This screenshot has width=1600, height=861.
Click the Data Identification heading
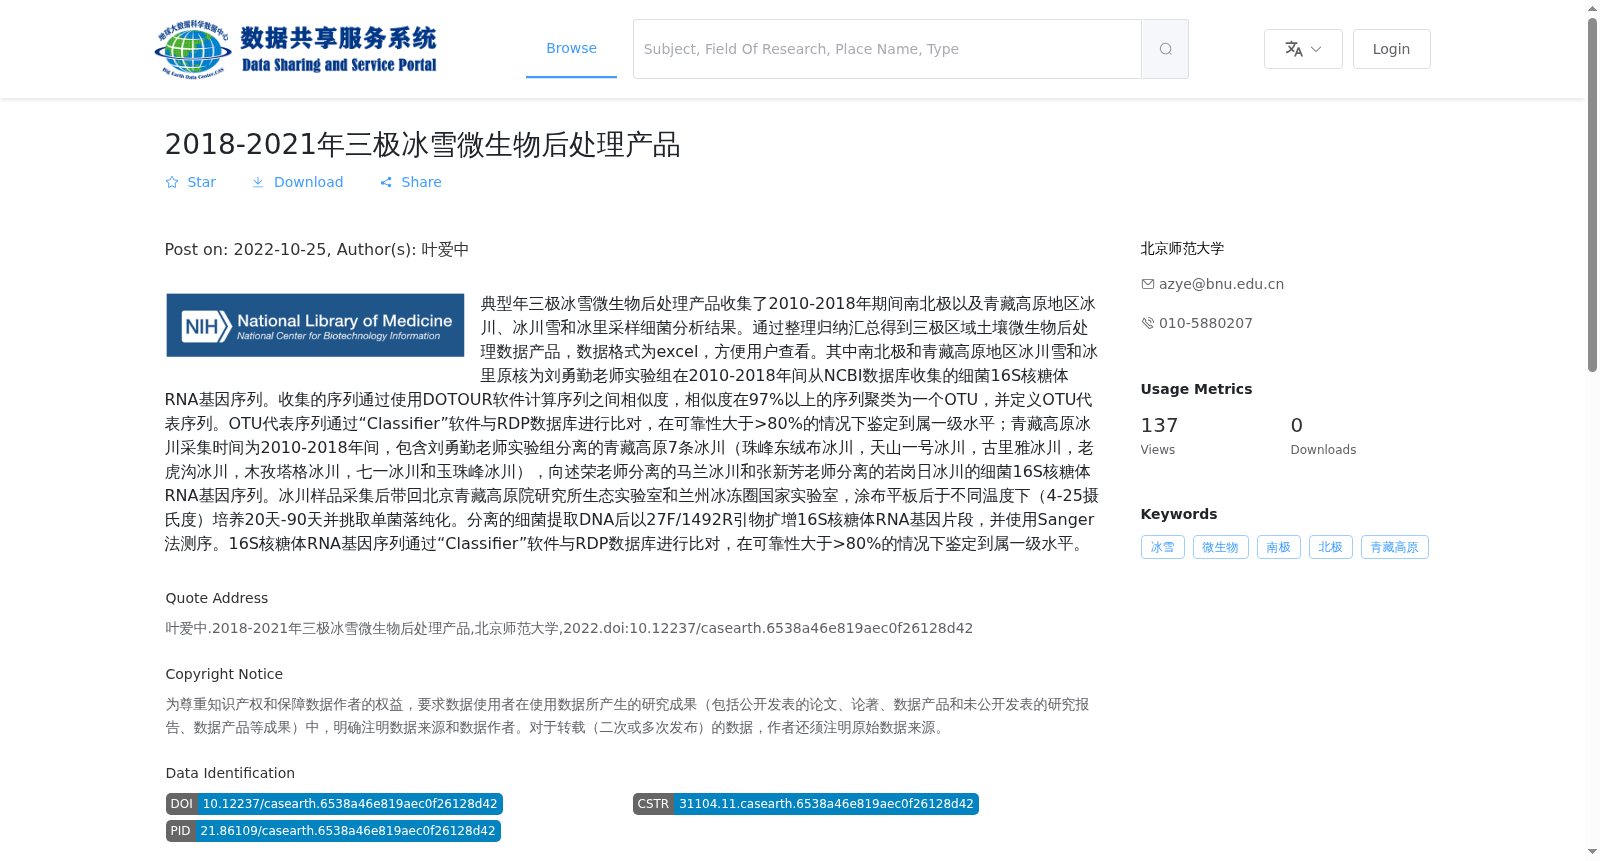(x=230, y=773)
